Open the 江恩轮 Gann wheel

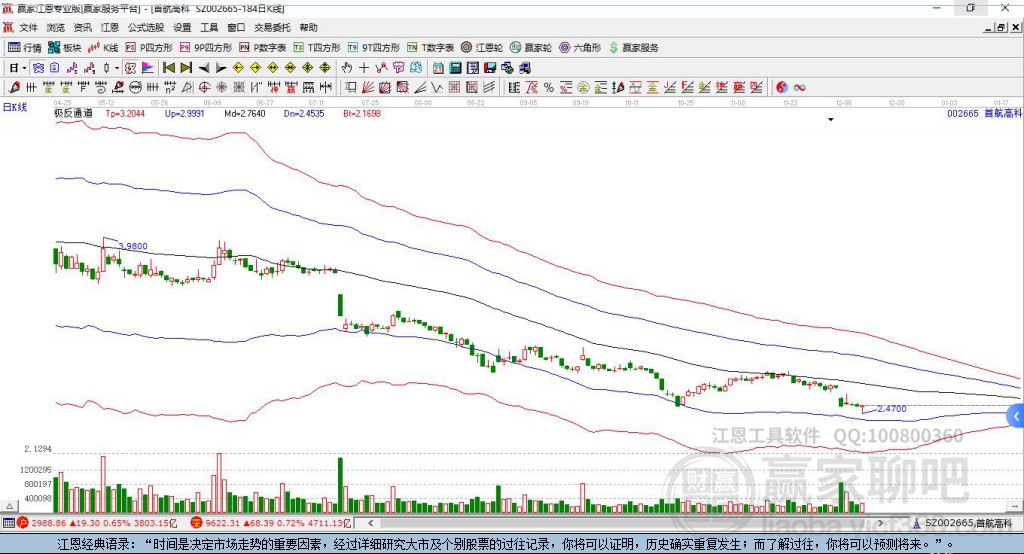(482, 48)
